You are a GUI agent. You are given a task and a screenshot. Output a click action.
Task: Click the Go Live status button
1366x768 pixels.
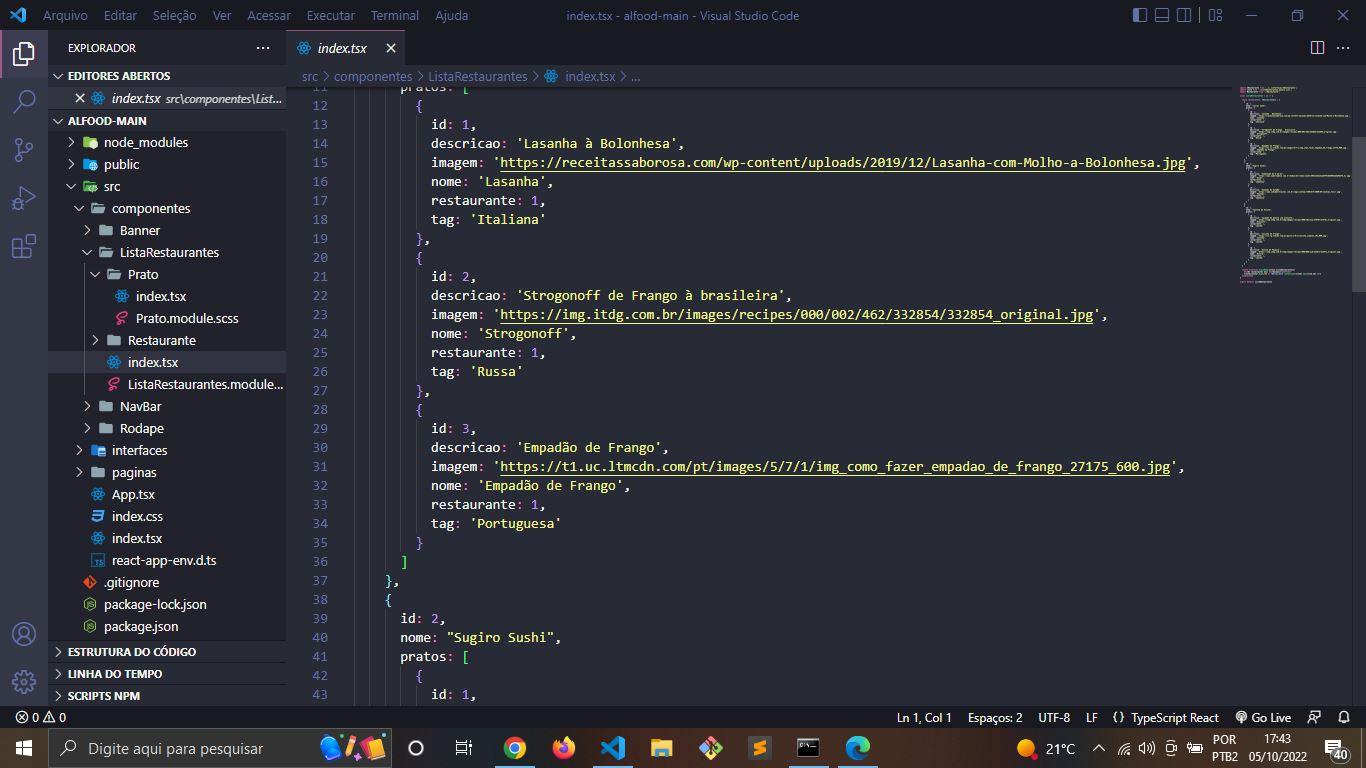pos(1263,717)
